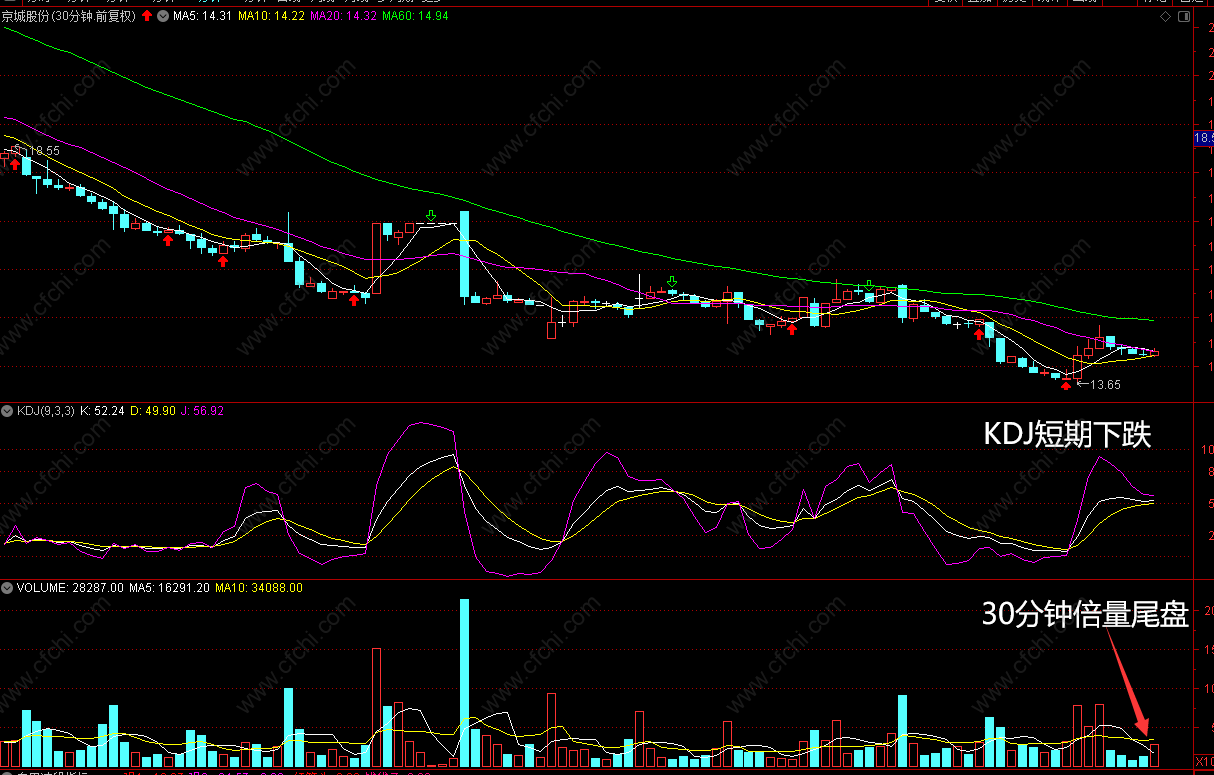
Task: Click the red buy arrow under the 18.55 candle
Action: click(15, 163)
